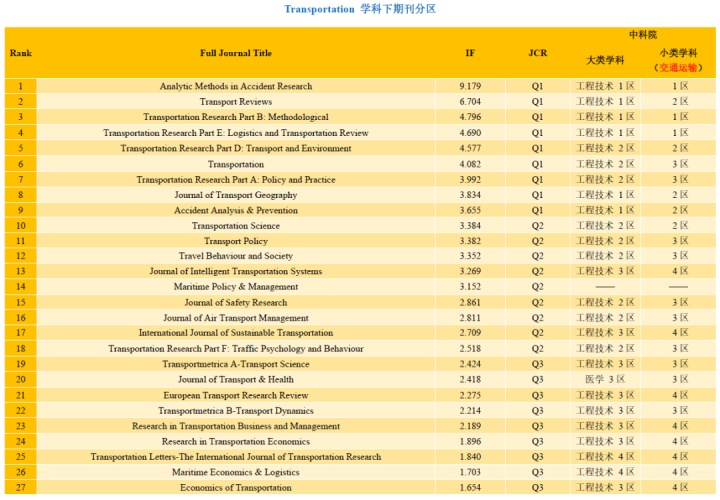Click the 'Full Journal Title' column header
Image resolution: width=720 pixels, height=500 pixels.
coord(236,53)
